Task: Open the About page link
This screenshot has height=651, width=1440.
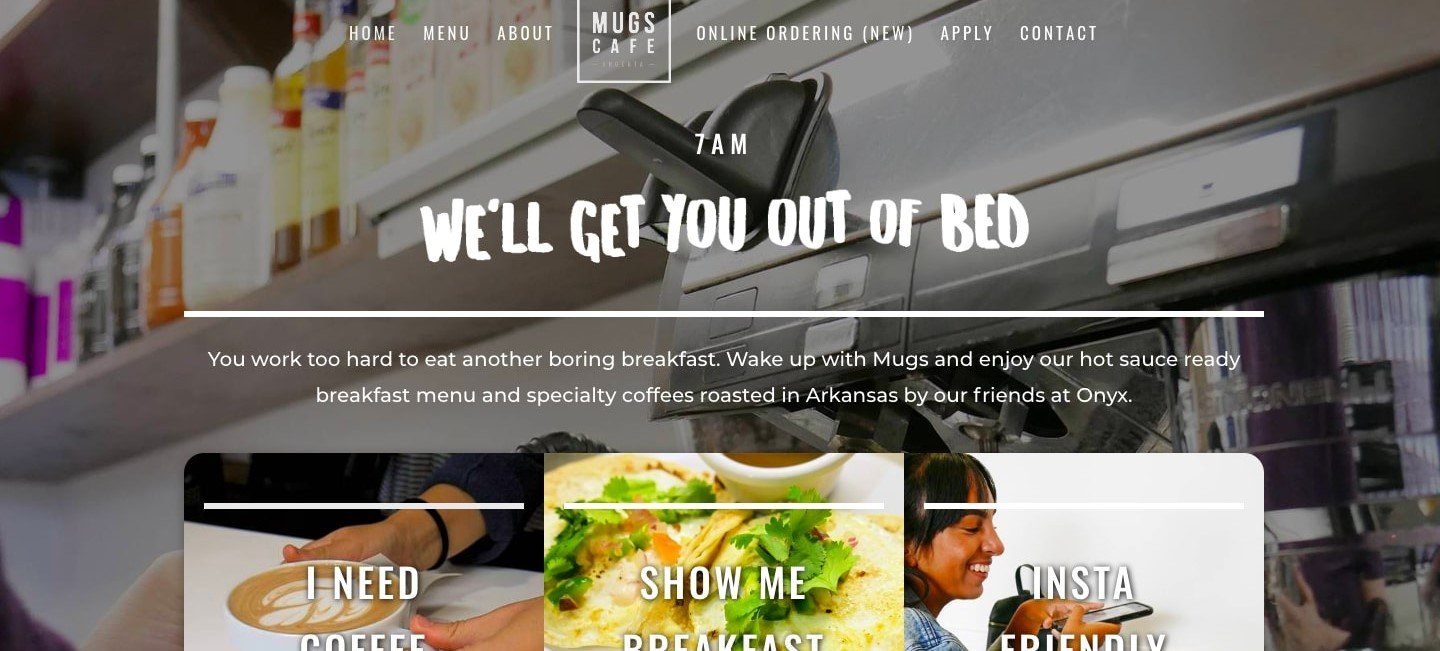Action: [525, 33]
